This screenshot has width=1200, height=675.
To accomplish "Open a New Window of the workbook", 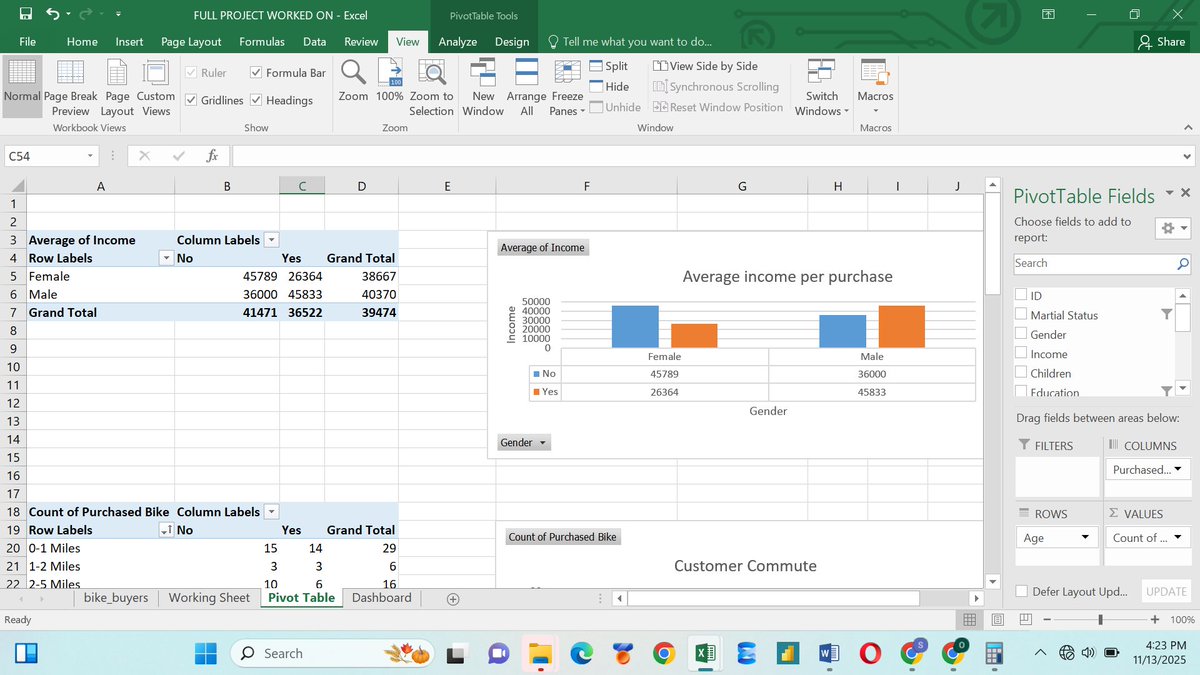I will 483,86.
